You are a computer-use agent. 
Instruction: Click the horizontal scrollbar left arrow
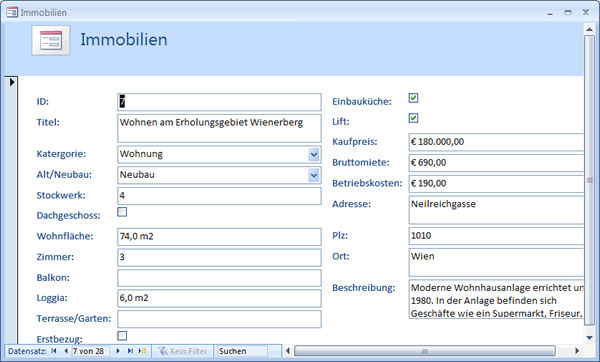[x=288, y=351]
